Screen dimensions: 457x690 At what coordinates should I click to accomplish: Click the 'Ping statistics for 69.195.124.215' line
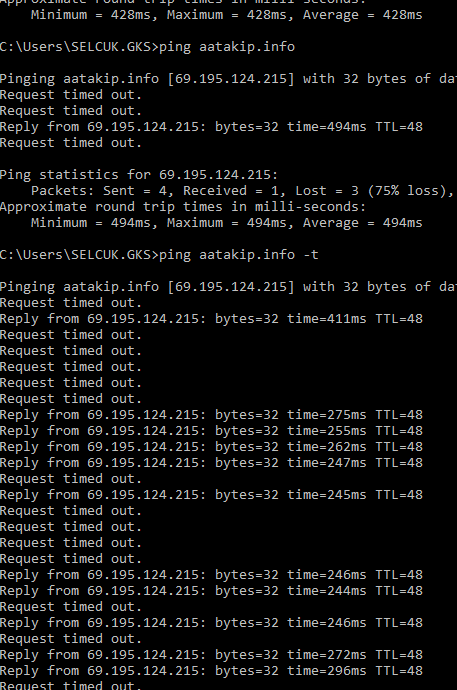pyautogui.click(x=139, y=175)
